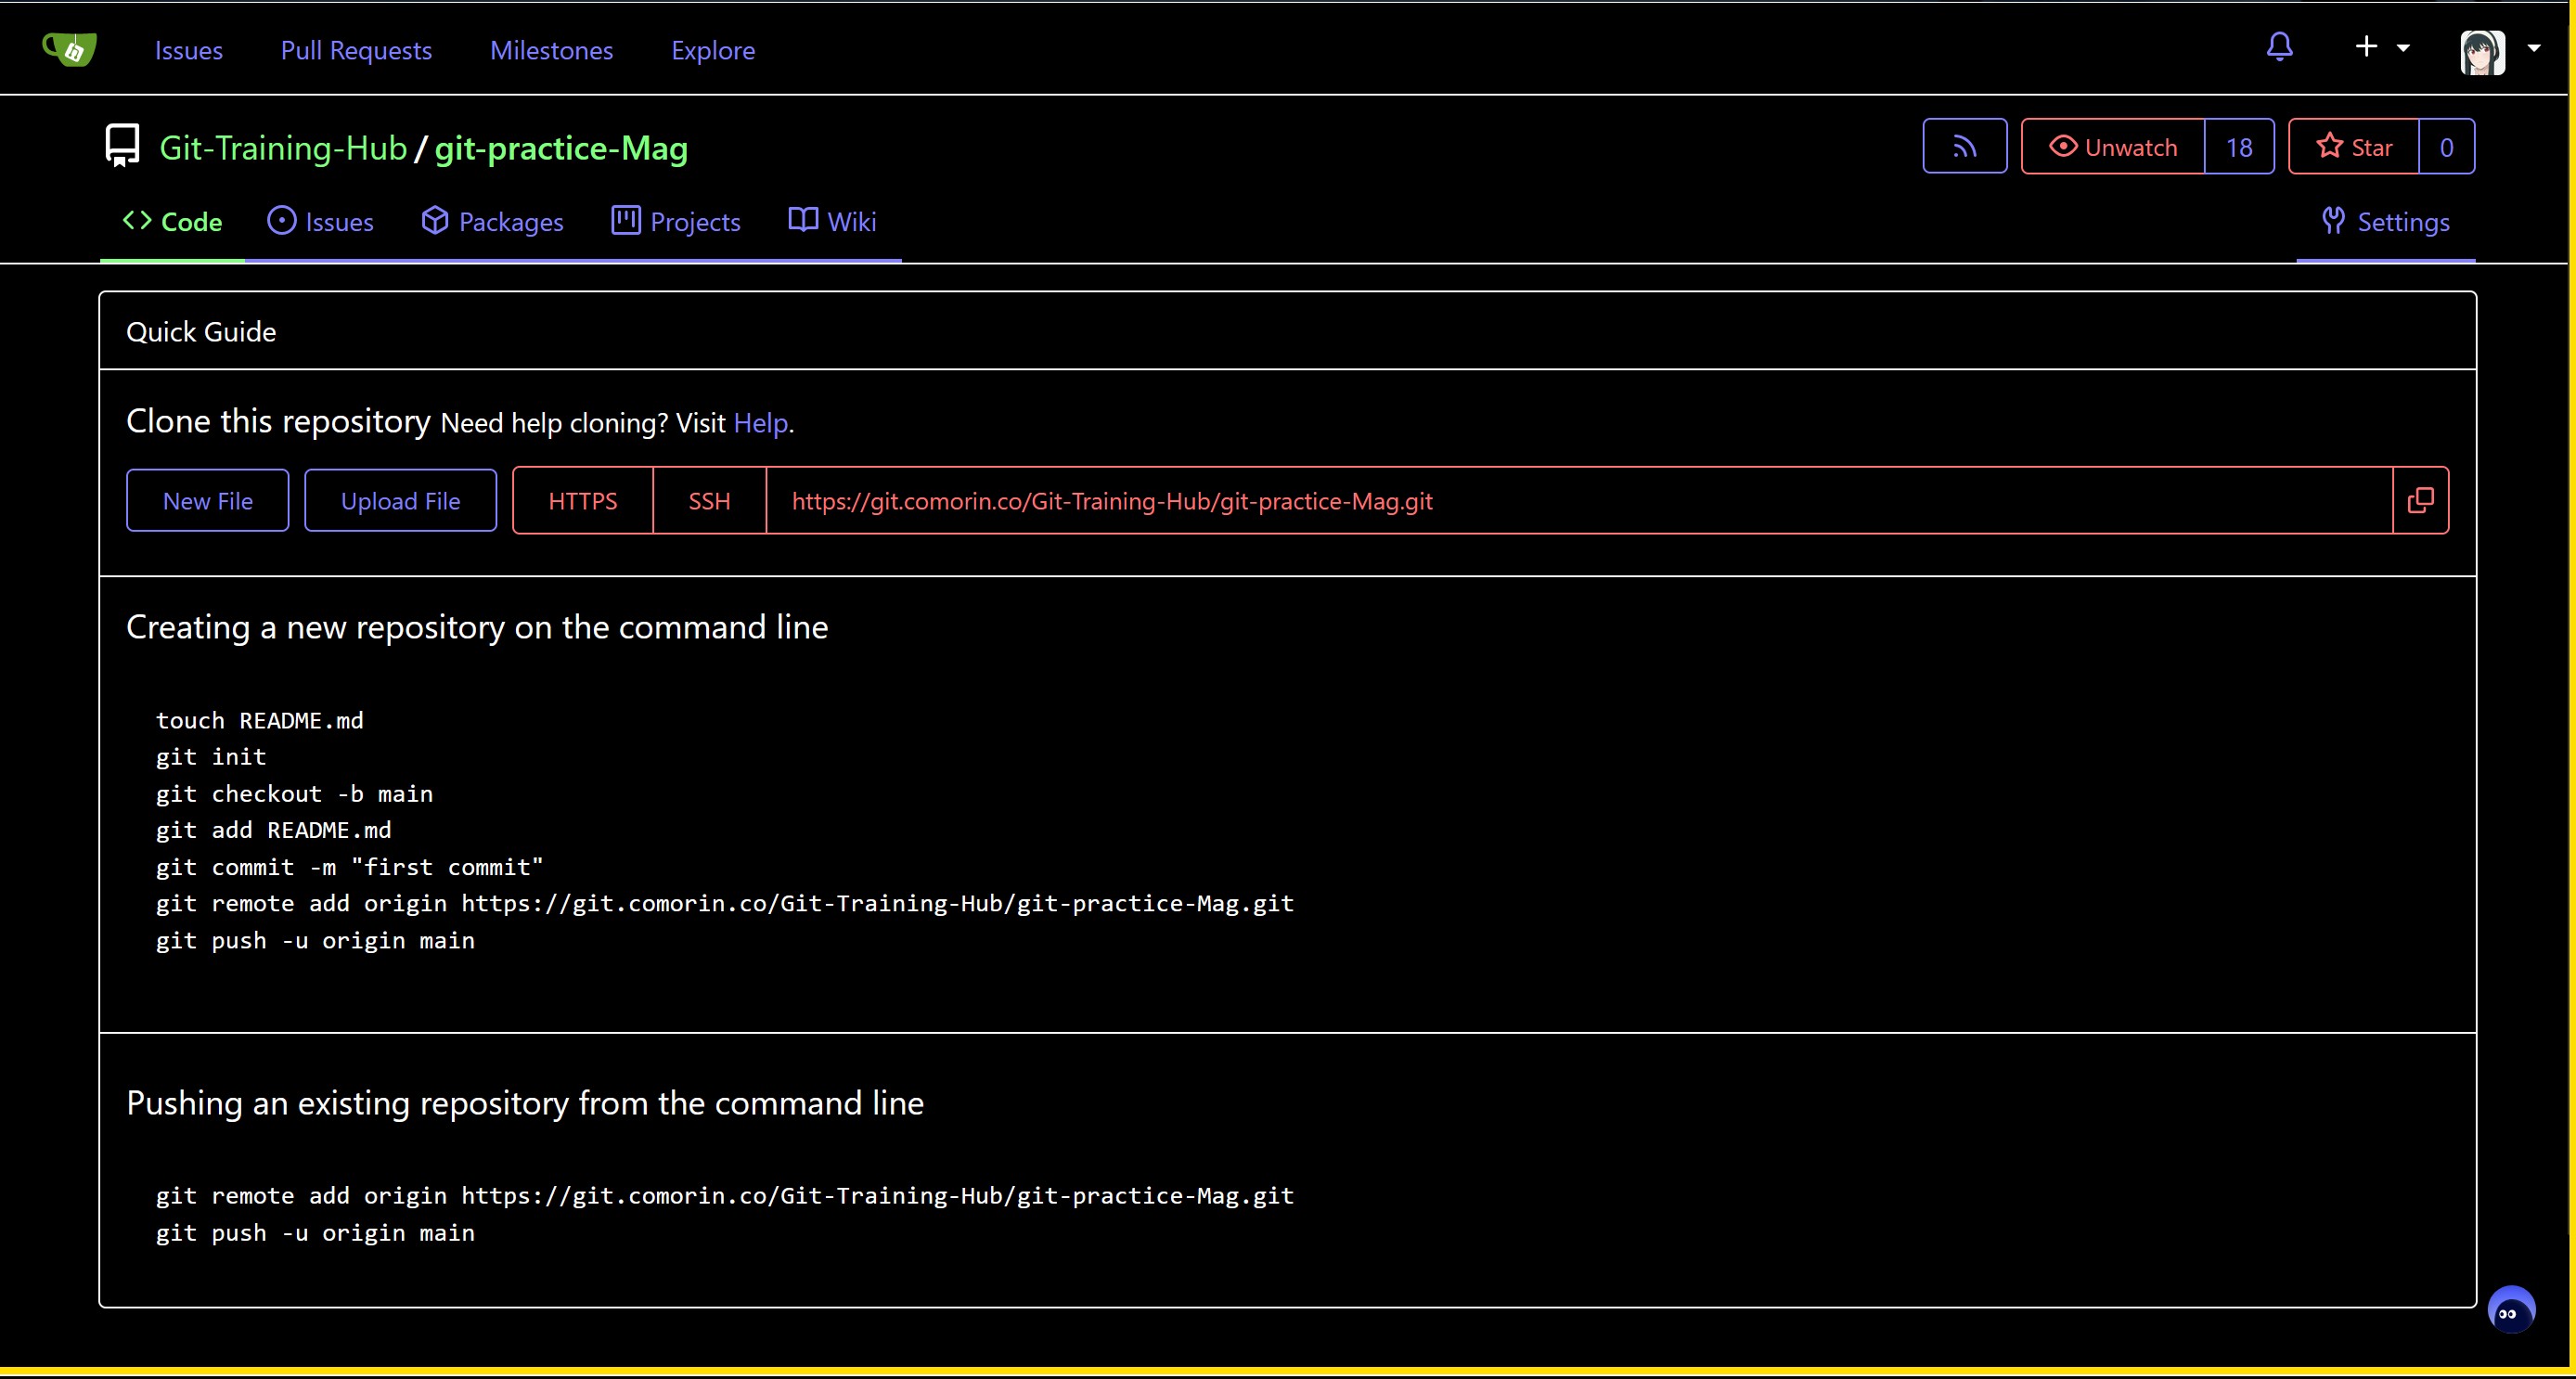Image resolution: width=2576 pixels, height=1379 pixels.
Task: Click the Gitea teacup logo
Action: pos(69,49)
